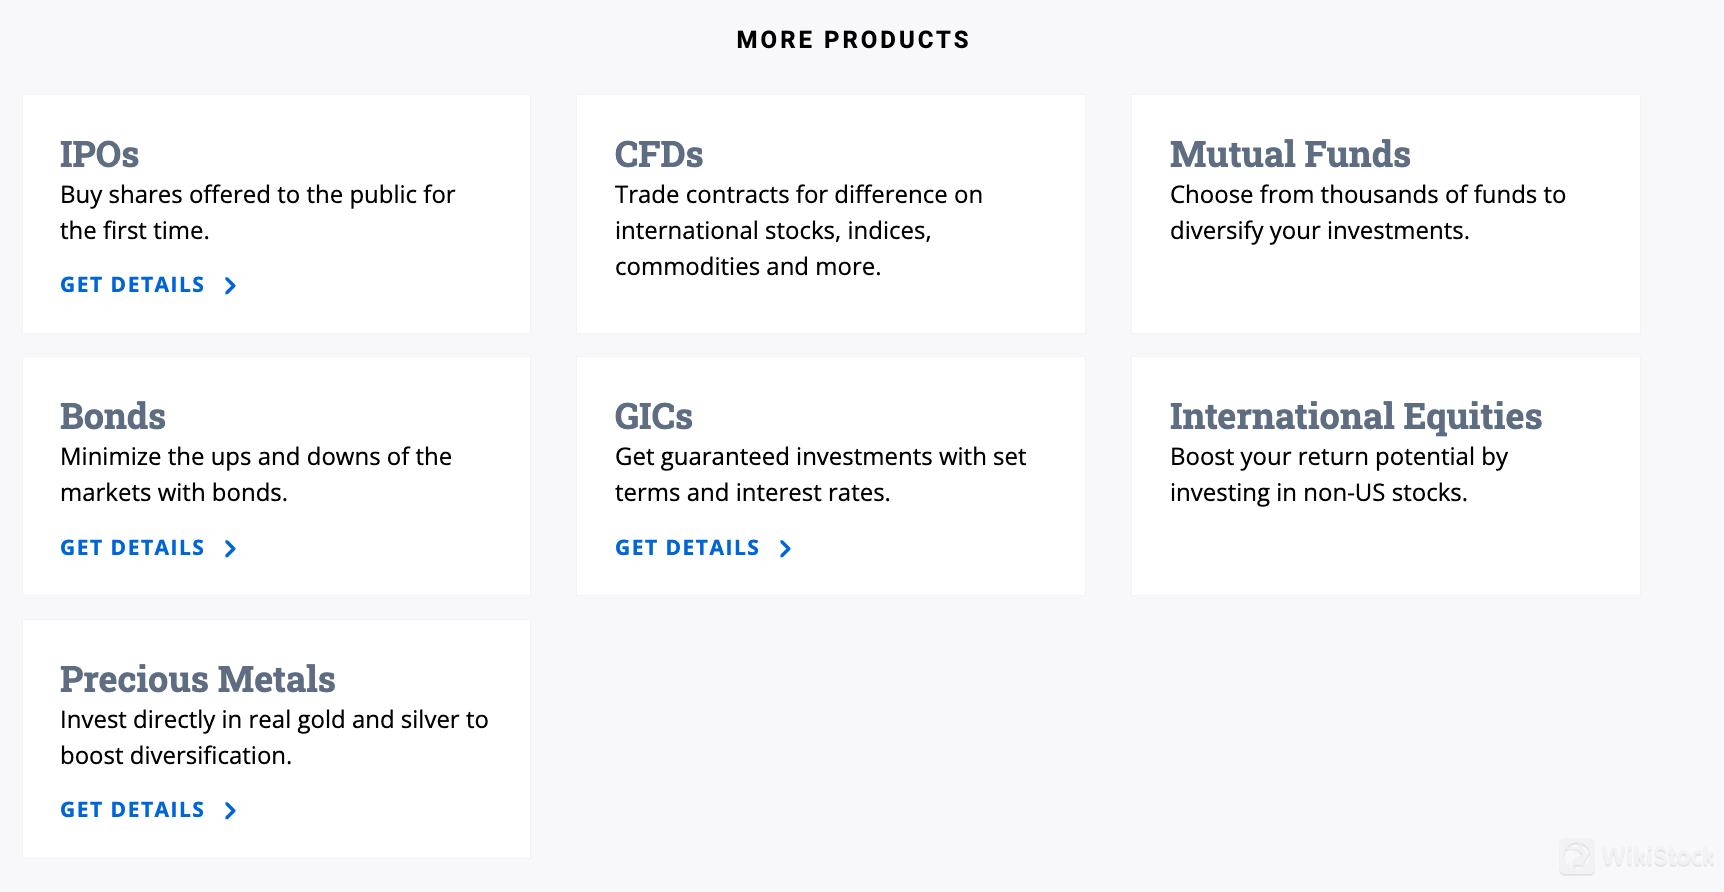1724x892 pixels.
Task: Click the International Equities description text
Action: (1338, 474)
